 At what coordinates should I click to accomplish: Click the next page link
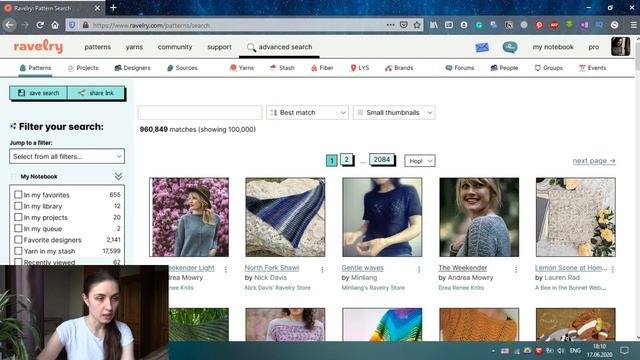click(x=594, y=161)
